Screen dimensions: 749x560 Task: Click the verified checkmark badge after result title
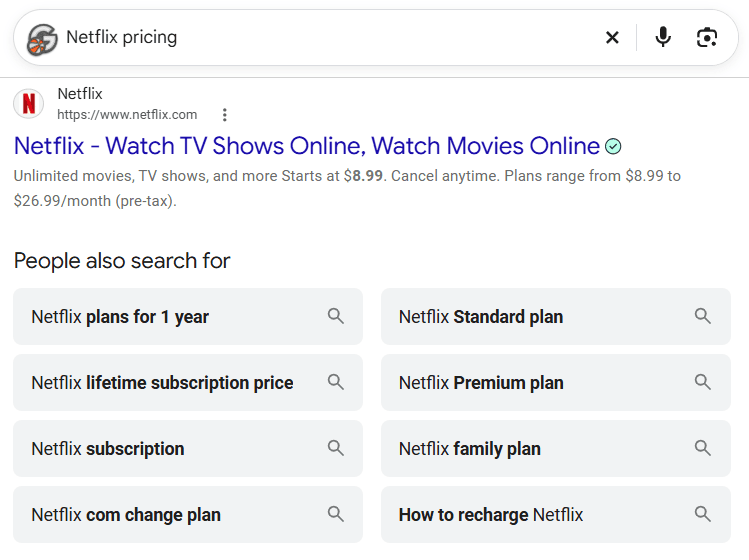click(613, 146)
